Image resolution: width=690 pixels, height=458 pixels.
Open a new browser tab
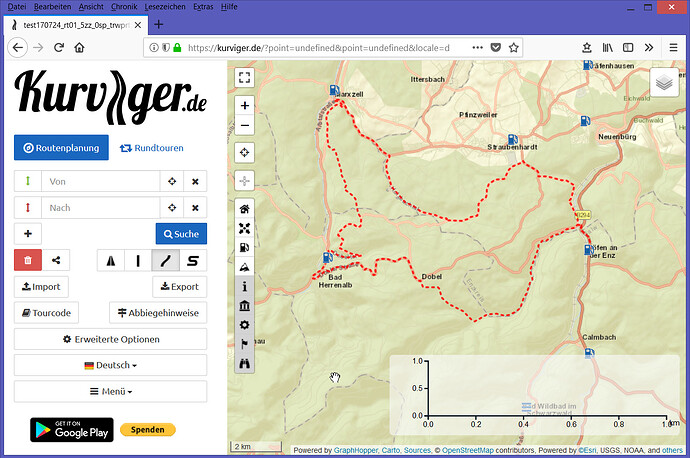click(x=159, y=25)
